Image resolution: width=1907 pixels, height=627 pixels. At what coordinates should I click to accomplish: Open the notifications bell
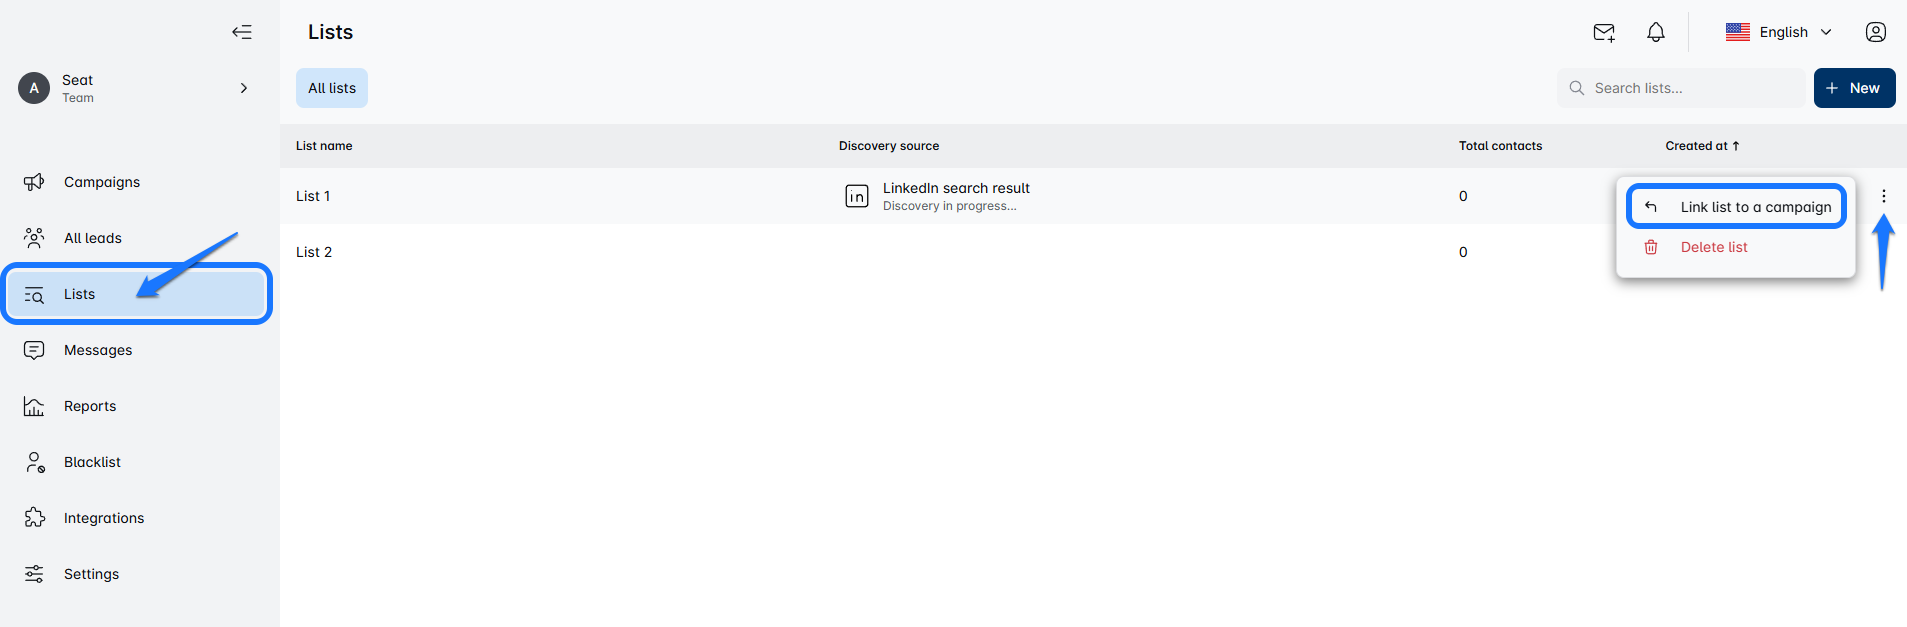pos(1656,32)
